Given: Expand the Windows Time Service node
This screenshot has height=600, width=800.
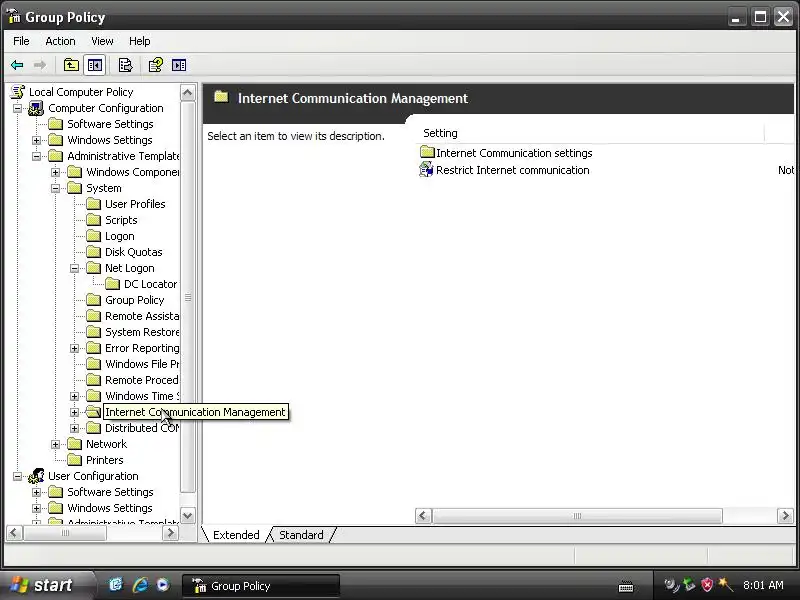Looking at the screenshot, I should (74, 396).
